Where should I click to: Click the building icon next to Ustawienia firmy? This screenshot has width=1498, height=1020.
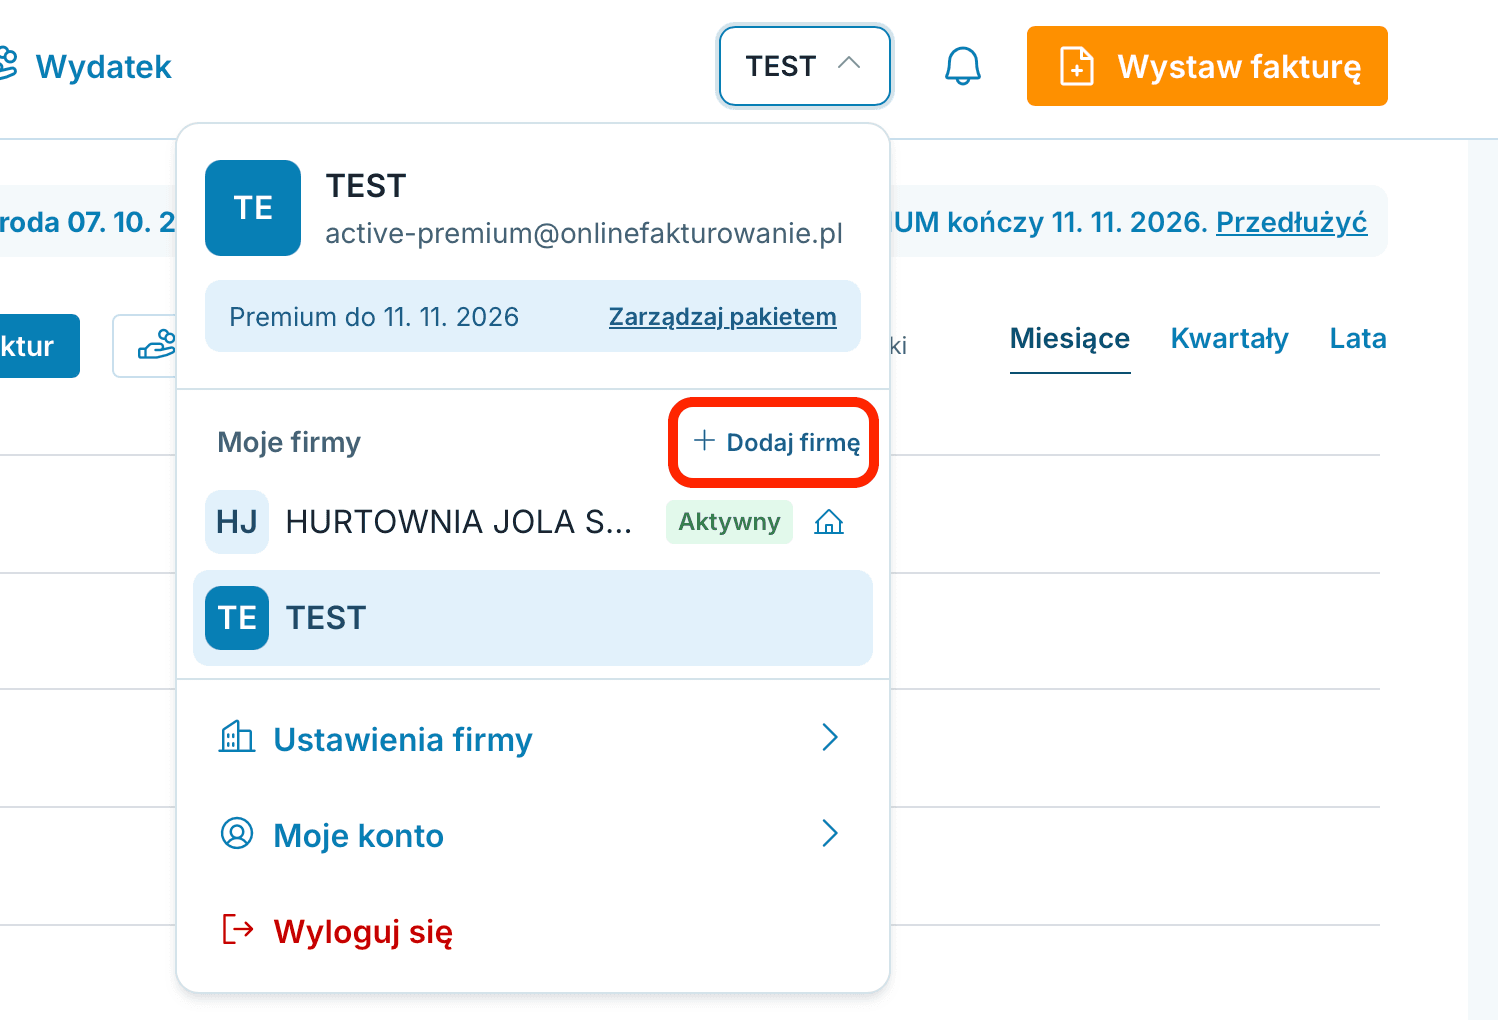click(x=237, y=737)
